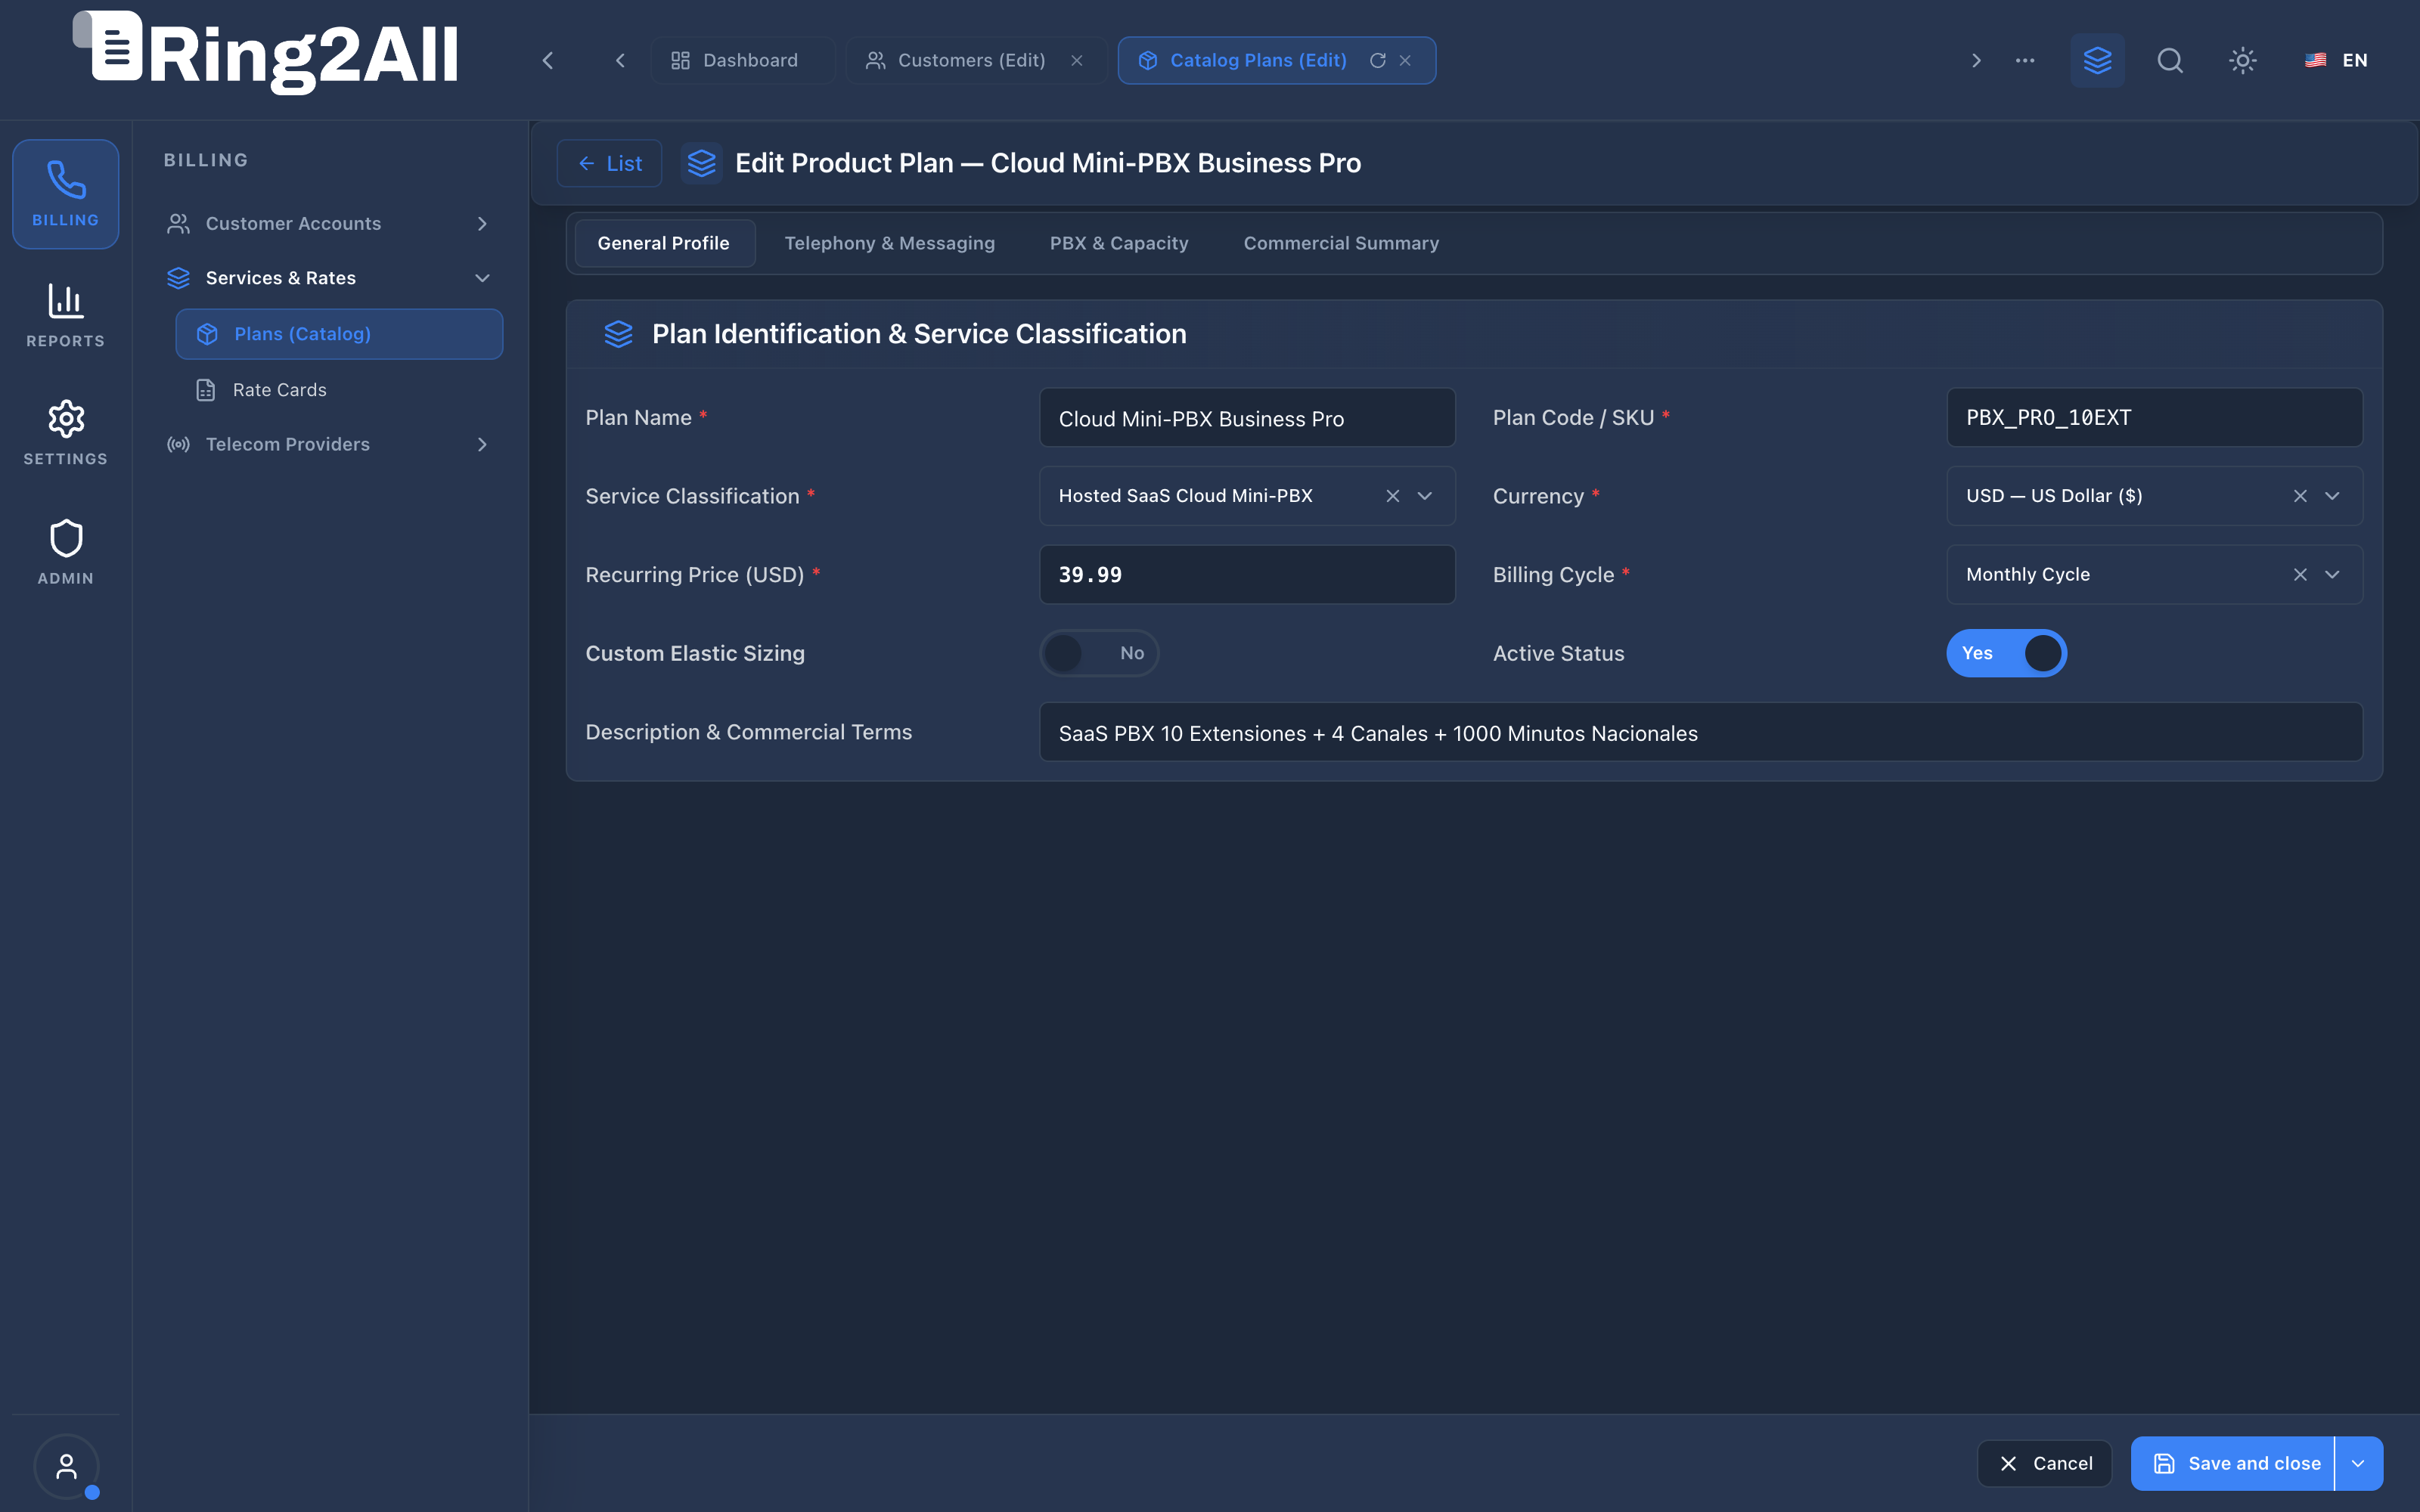Switch to the Commercial Summary tab
The height and width of the screenshot is (1512, 2420).
[x=1341, y=244]
